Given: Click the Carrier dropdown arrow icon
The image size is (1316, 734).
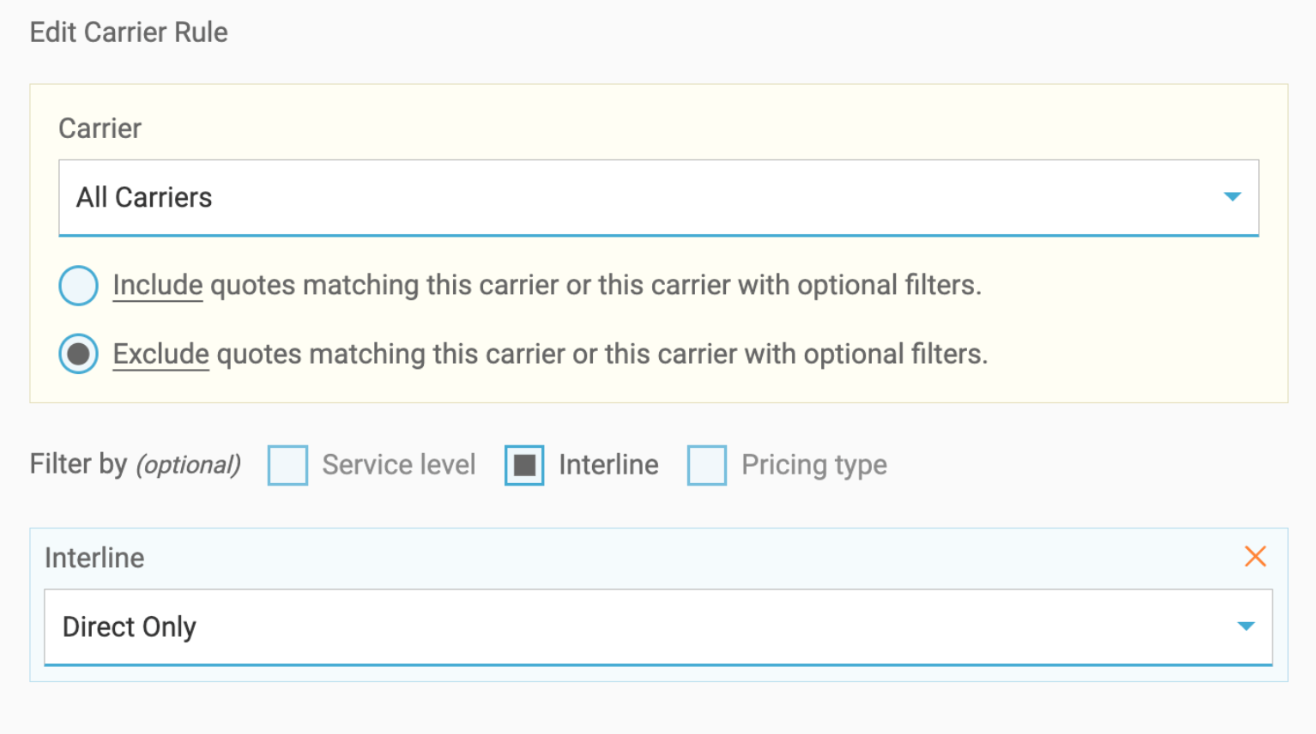Looking at the screenshot, I should tap(1232, 197).
